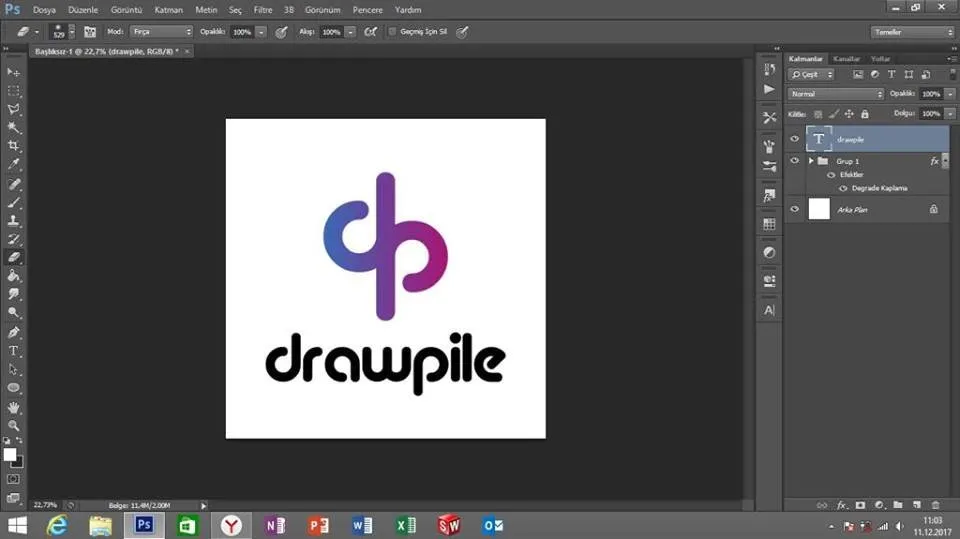Select the Crop tool

13,146
